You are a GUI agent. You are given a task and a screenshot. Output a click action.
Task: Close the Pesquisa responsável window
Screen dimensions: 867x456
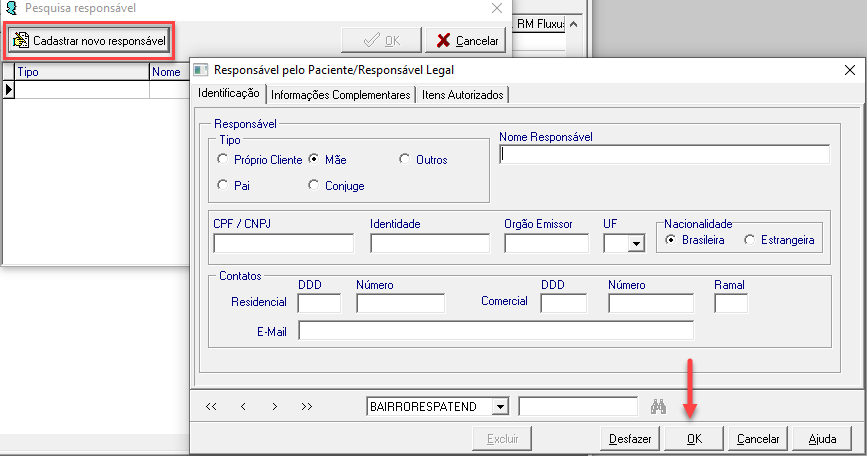[x=497, y=8]
